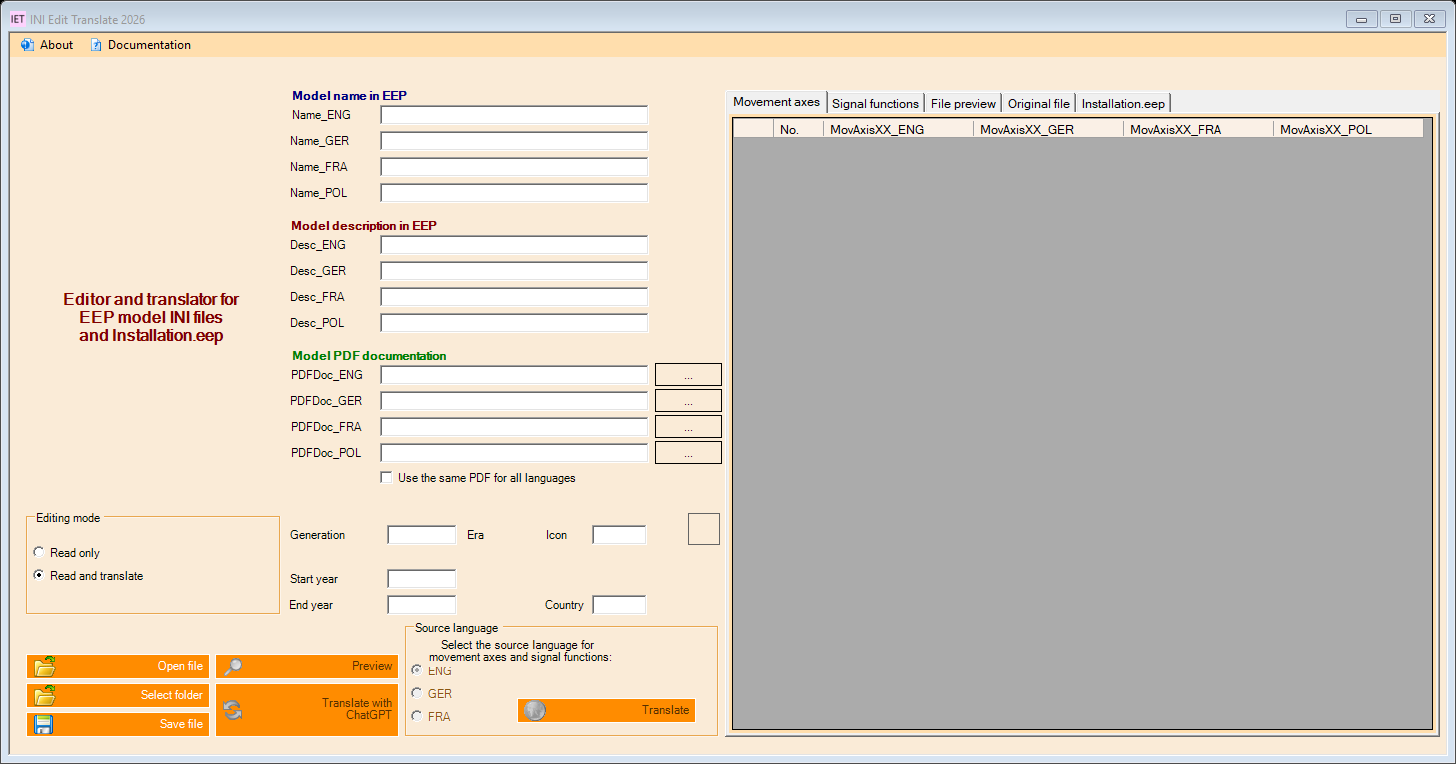Select the Movement axes tab
Image resolution: width=1456 pixels, height=764 pixels.
[777, 102]
